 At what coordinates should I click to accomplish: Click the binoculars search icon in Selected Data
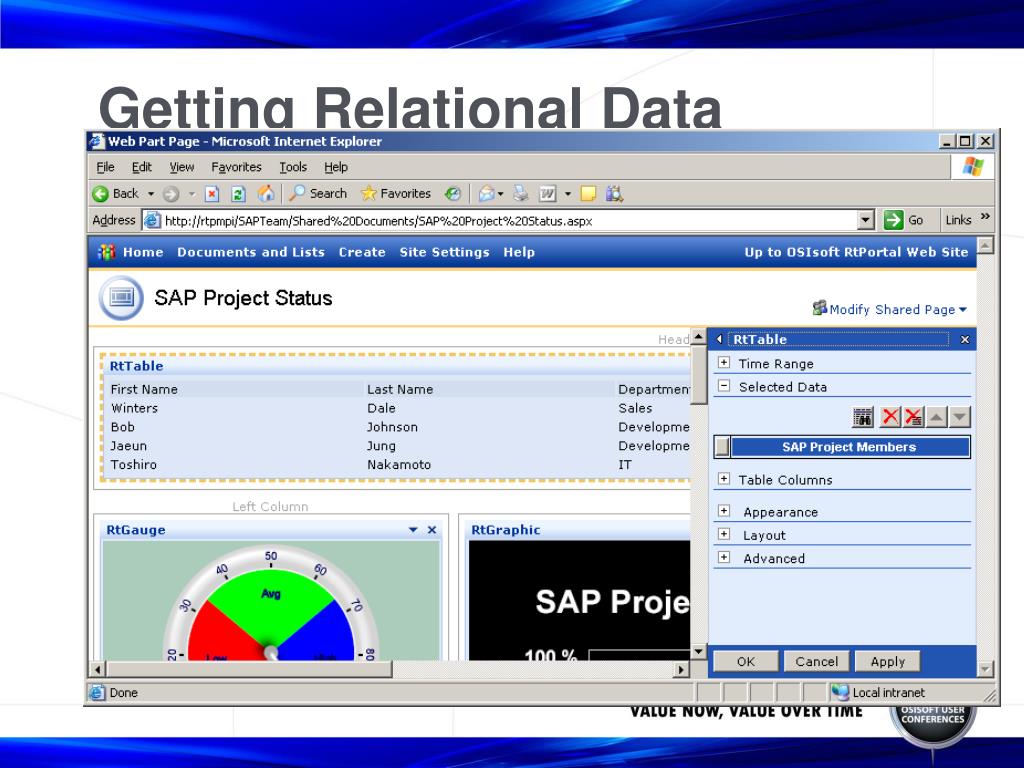tap(863, 417)
